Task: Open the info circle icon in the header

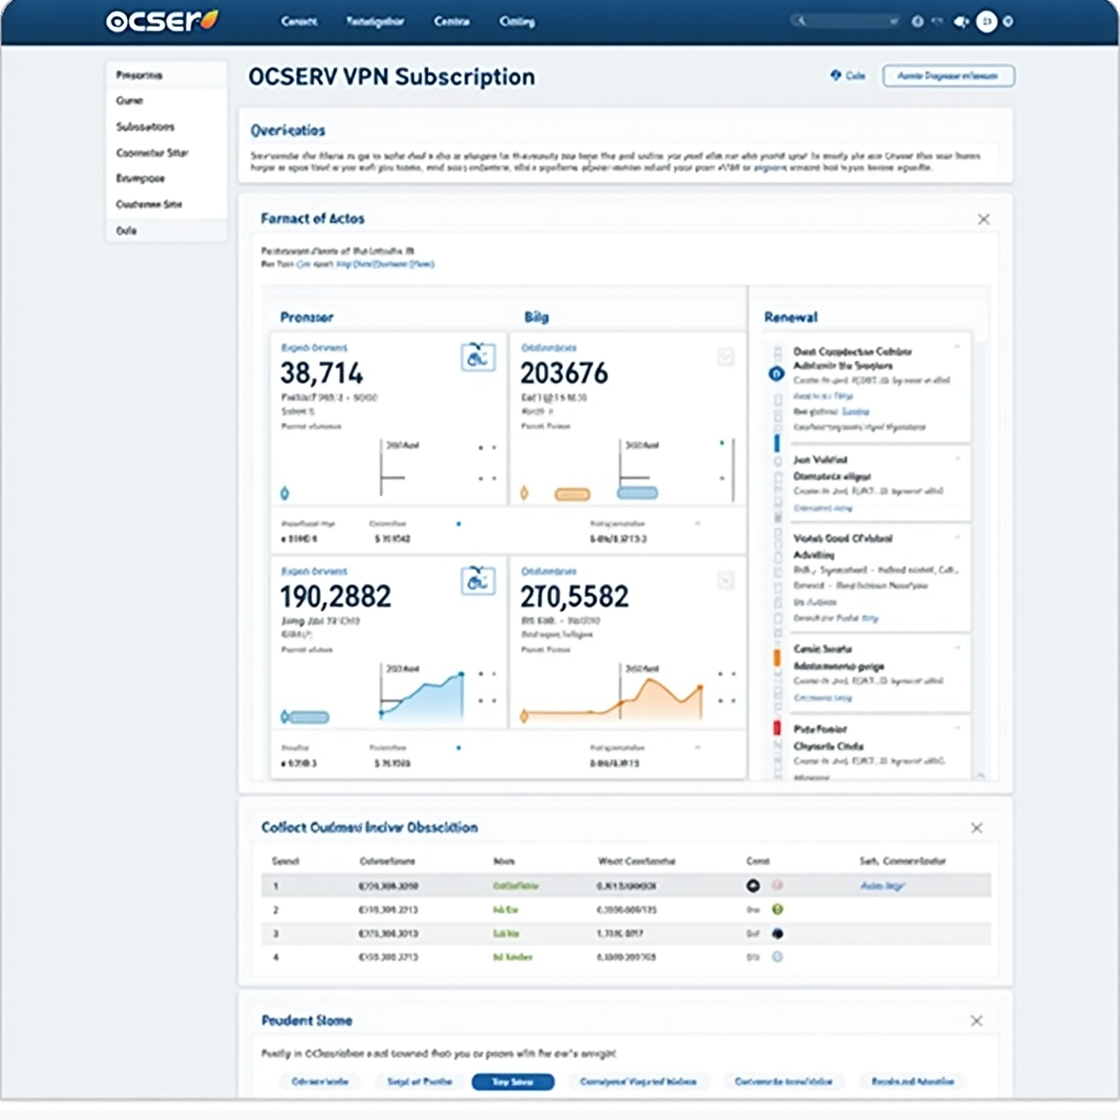Action: [918, 21]
